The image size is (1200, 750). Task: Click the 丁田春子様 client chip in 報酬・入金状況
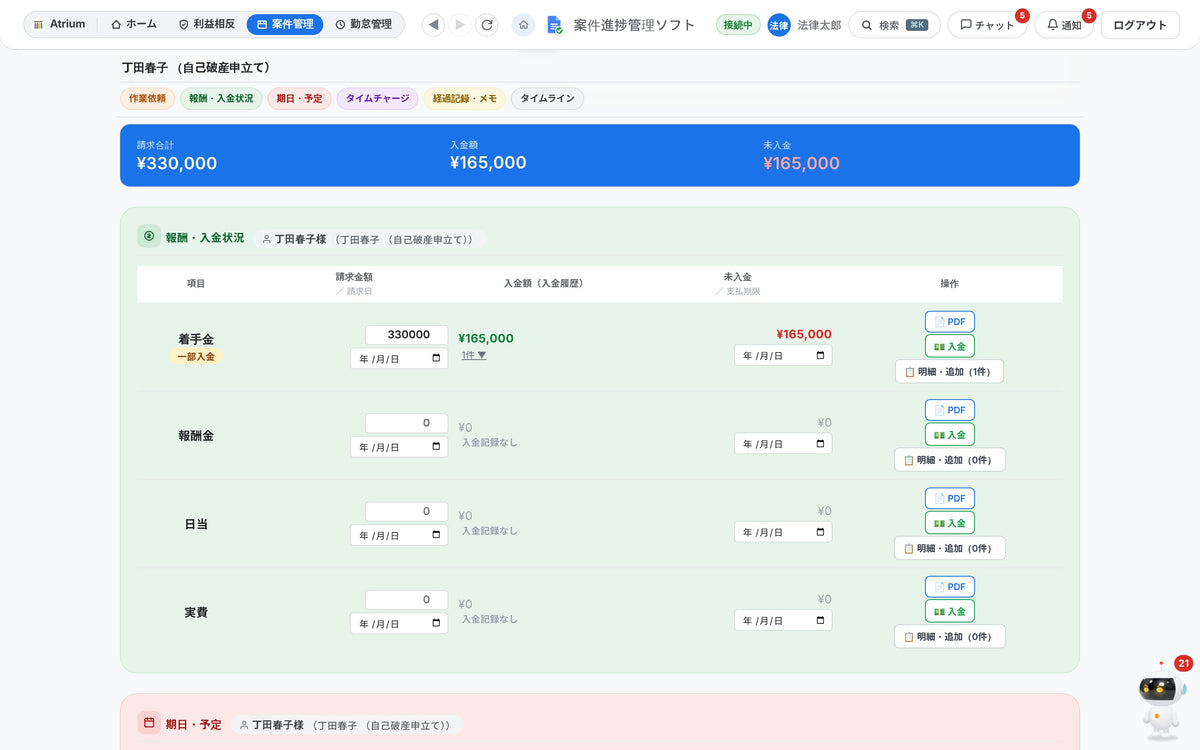pos(369,239)
